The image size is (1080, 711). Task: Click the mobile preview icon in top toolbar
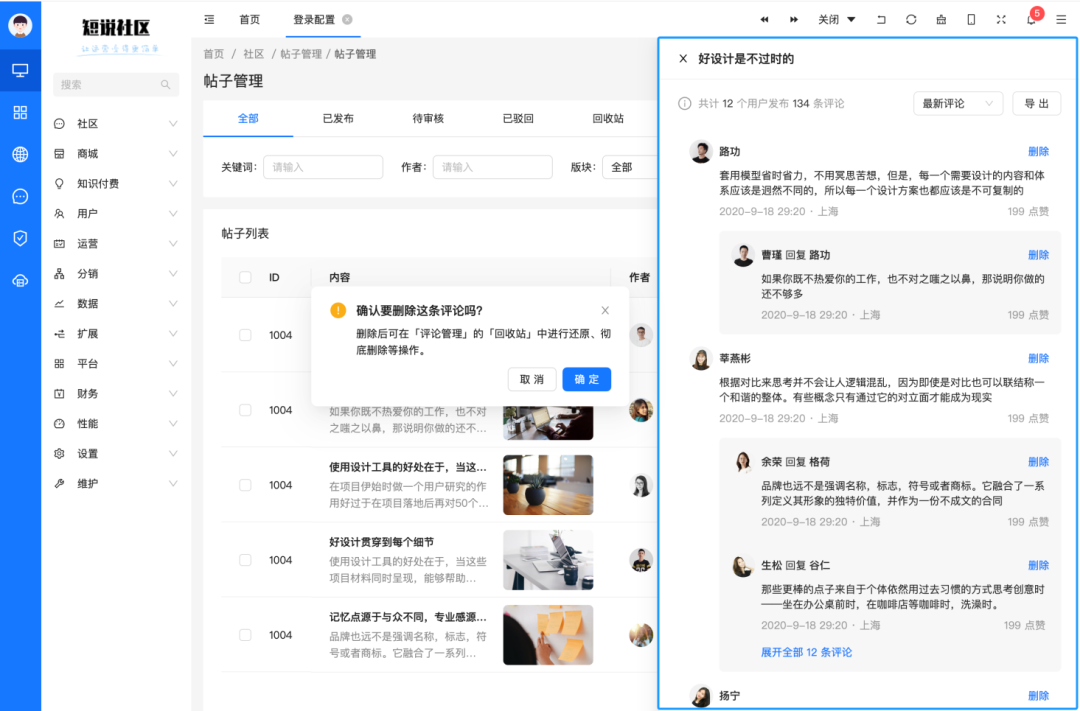click(971, 19)
